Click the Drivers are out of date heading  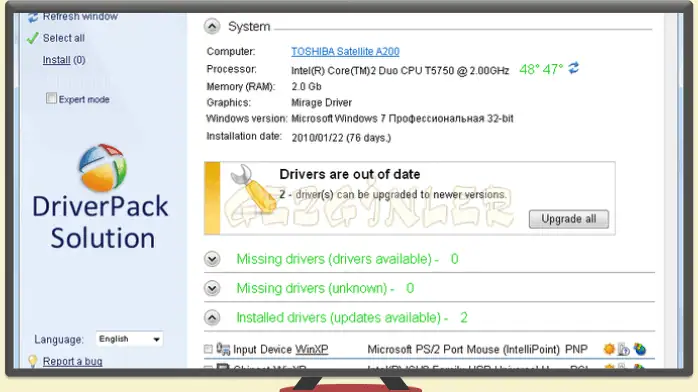349,174
